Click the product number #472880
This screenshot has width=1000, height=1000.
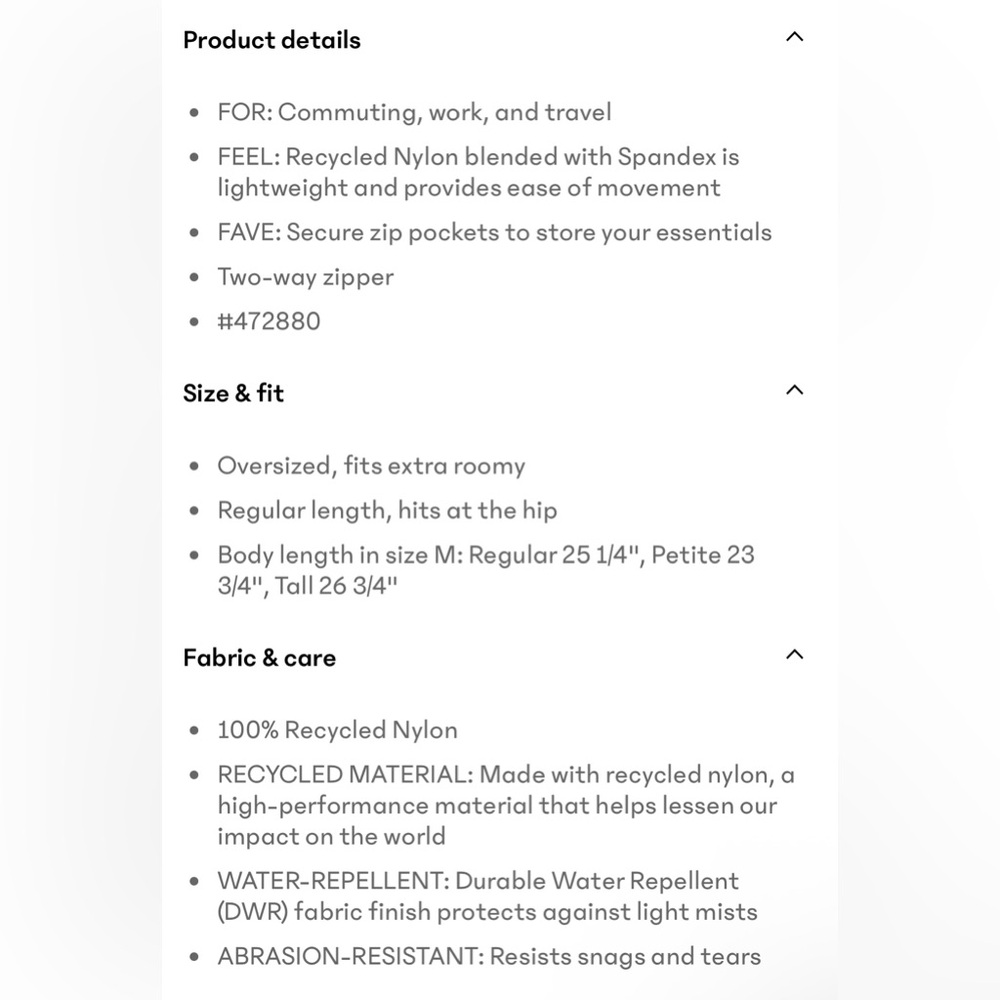point(269,321)
